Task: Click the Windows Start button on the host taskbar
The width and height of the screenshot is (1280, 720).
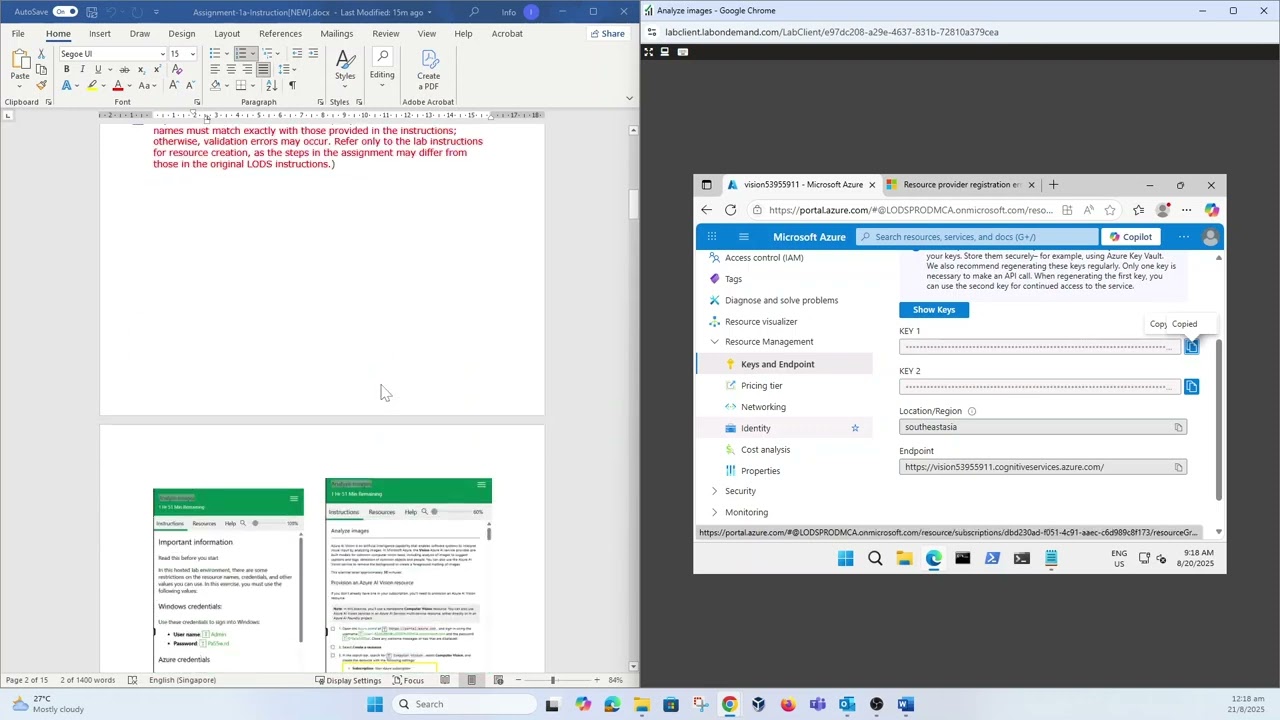Action: (x=375, y=704)
